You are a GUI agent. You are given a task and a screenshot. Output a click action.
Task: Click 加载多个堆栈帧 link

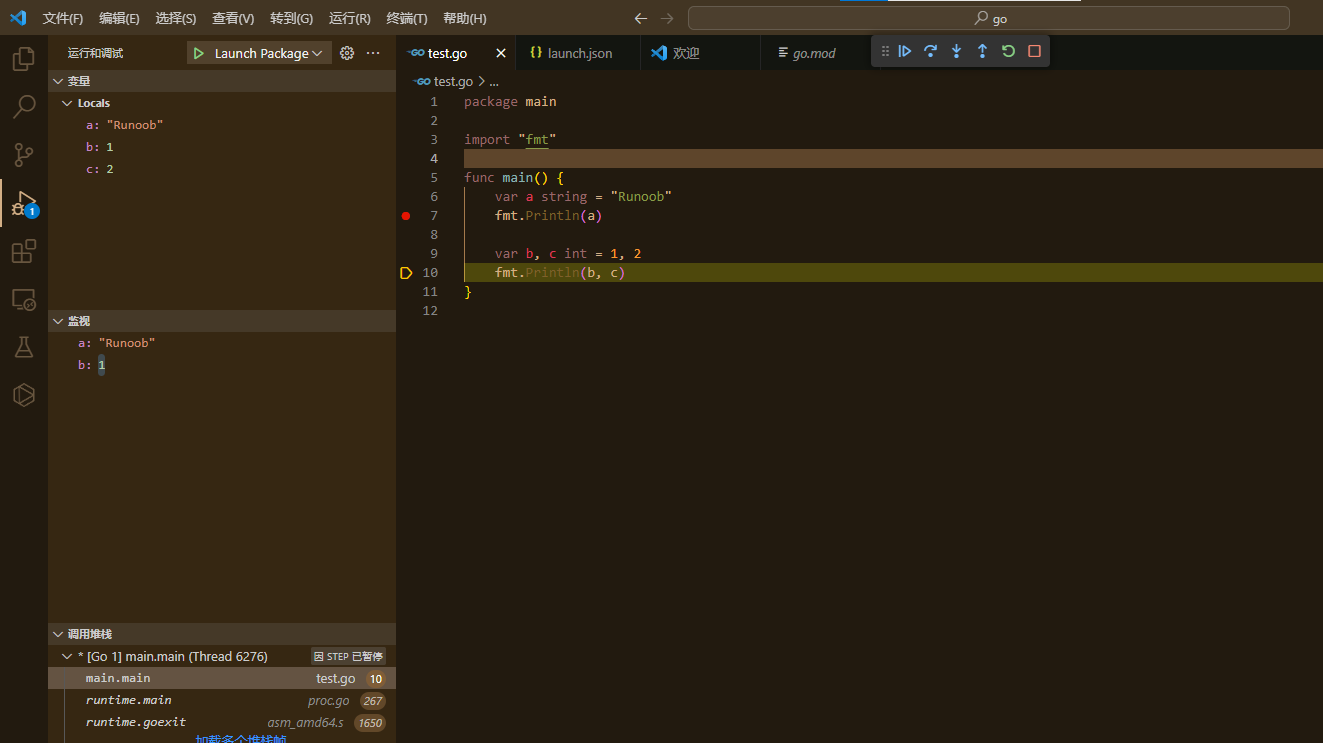241,739
